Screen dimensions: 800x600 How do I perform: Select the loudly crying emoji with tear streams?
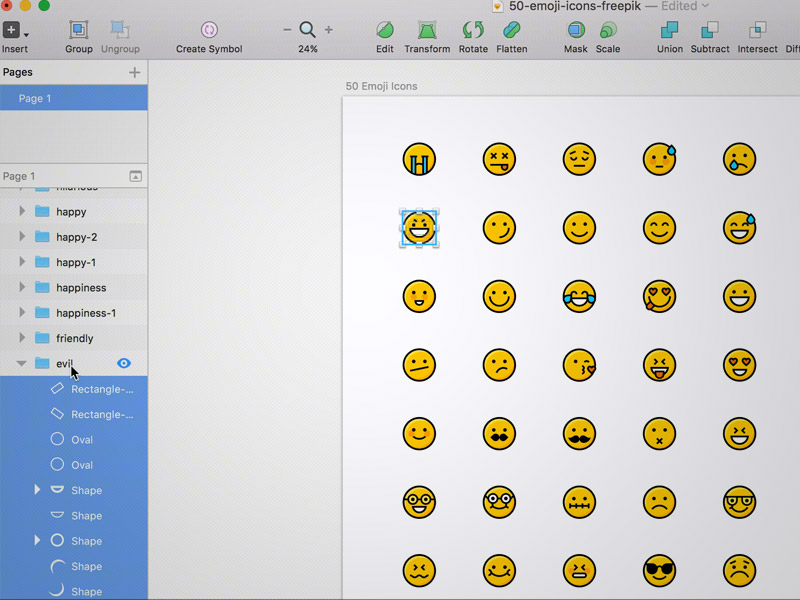pos(419,159)
